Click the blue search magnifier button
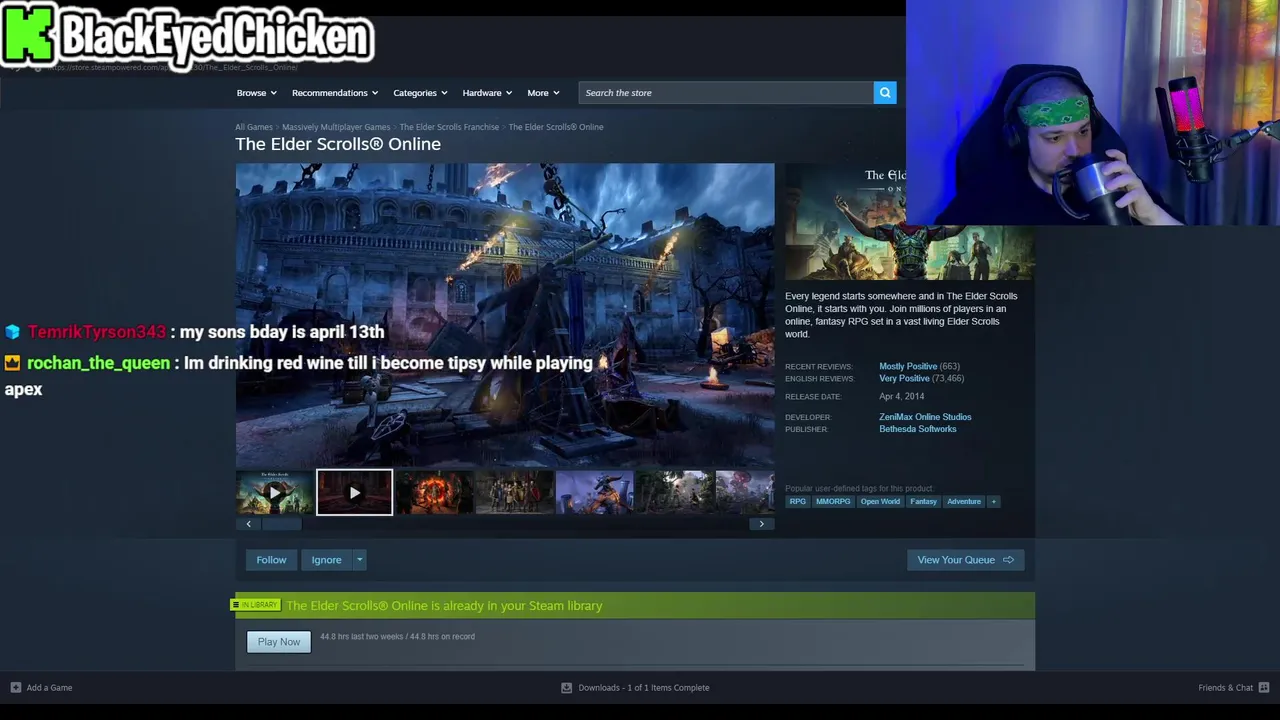The height and width of the screenshot is (720, 1280). coord(885,93)
